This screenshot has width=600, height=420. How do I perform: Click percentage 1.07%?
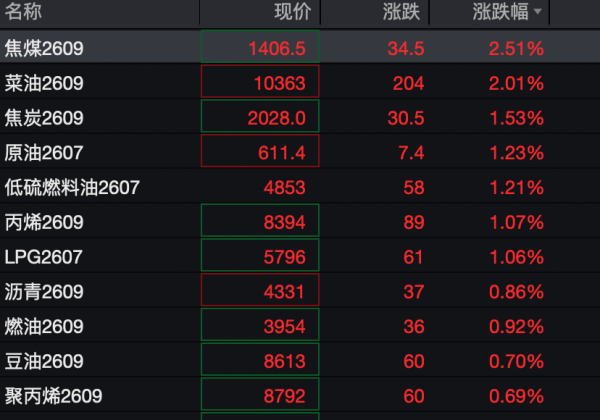coord(517,223)
